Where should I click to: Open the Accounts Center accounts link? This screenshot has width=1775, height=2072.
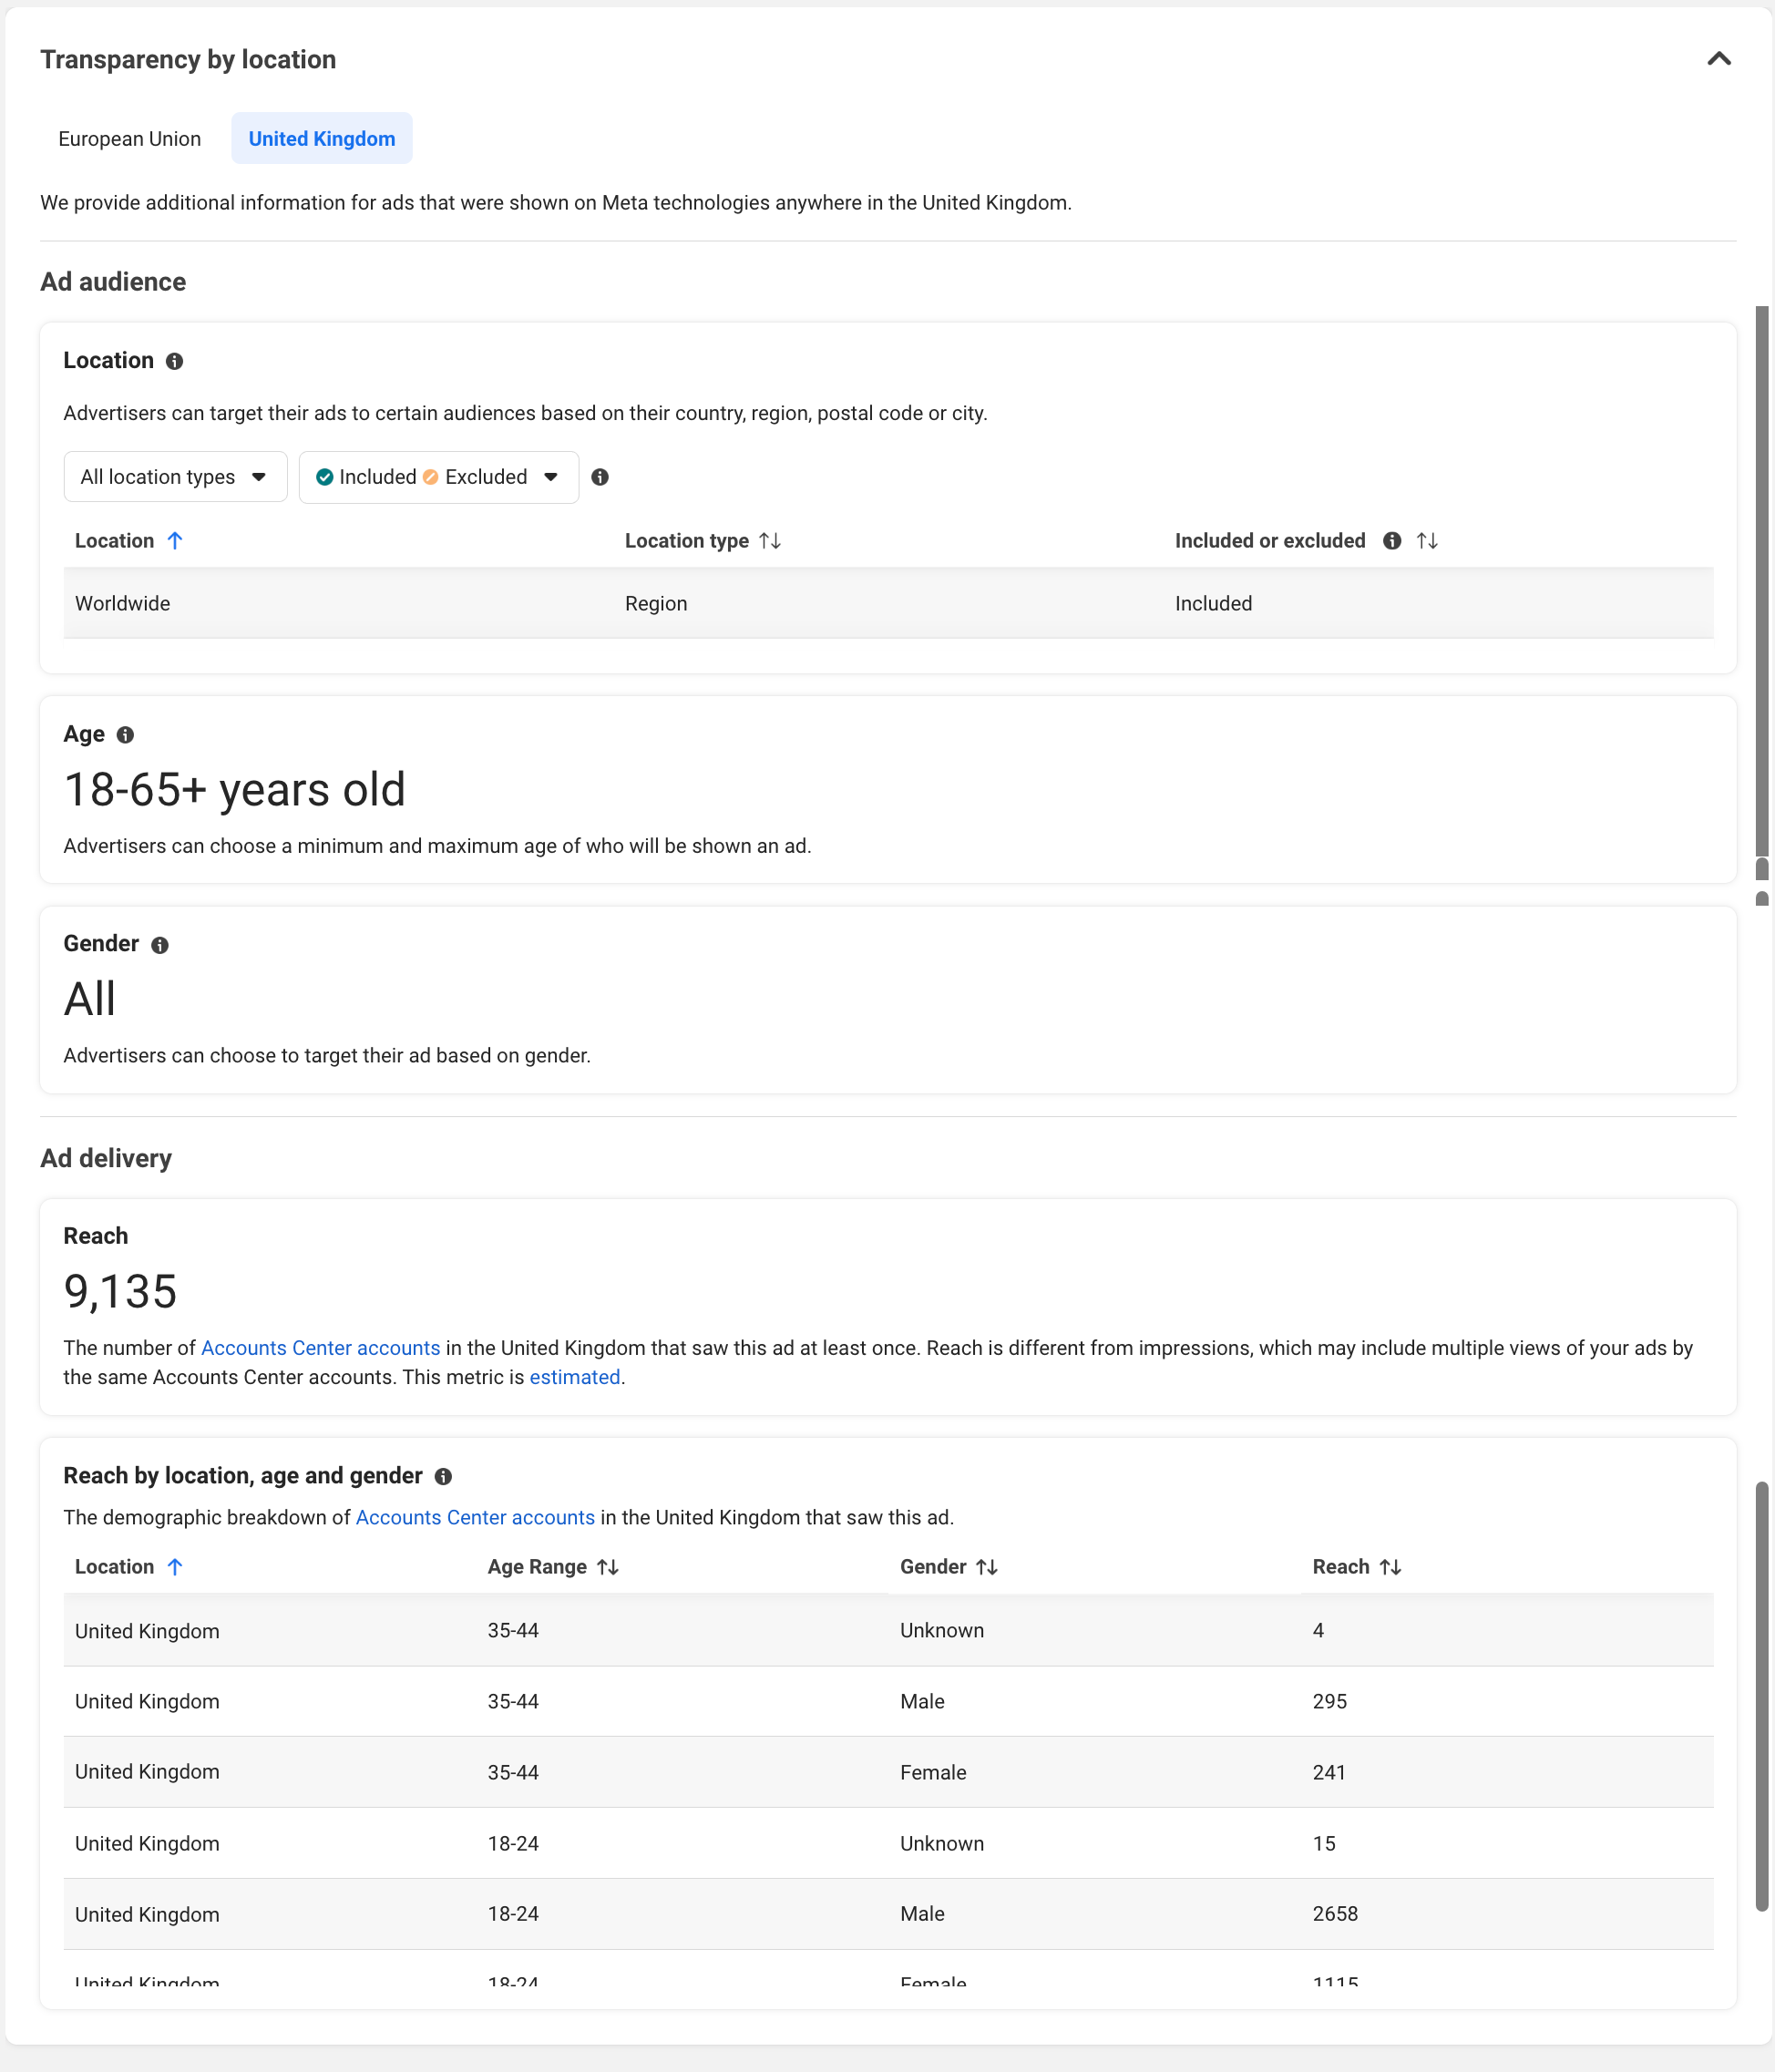click(320, 1348)
